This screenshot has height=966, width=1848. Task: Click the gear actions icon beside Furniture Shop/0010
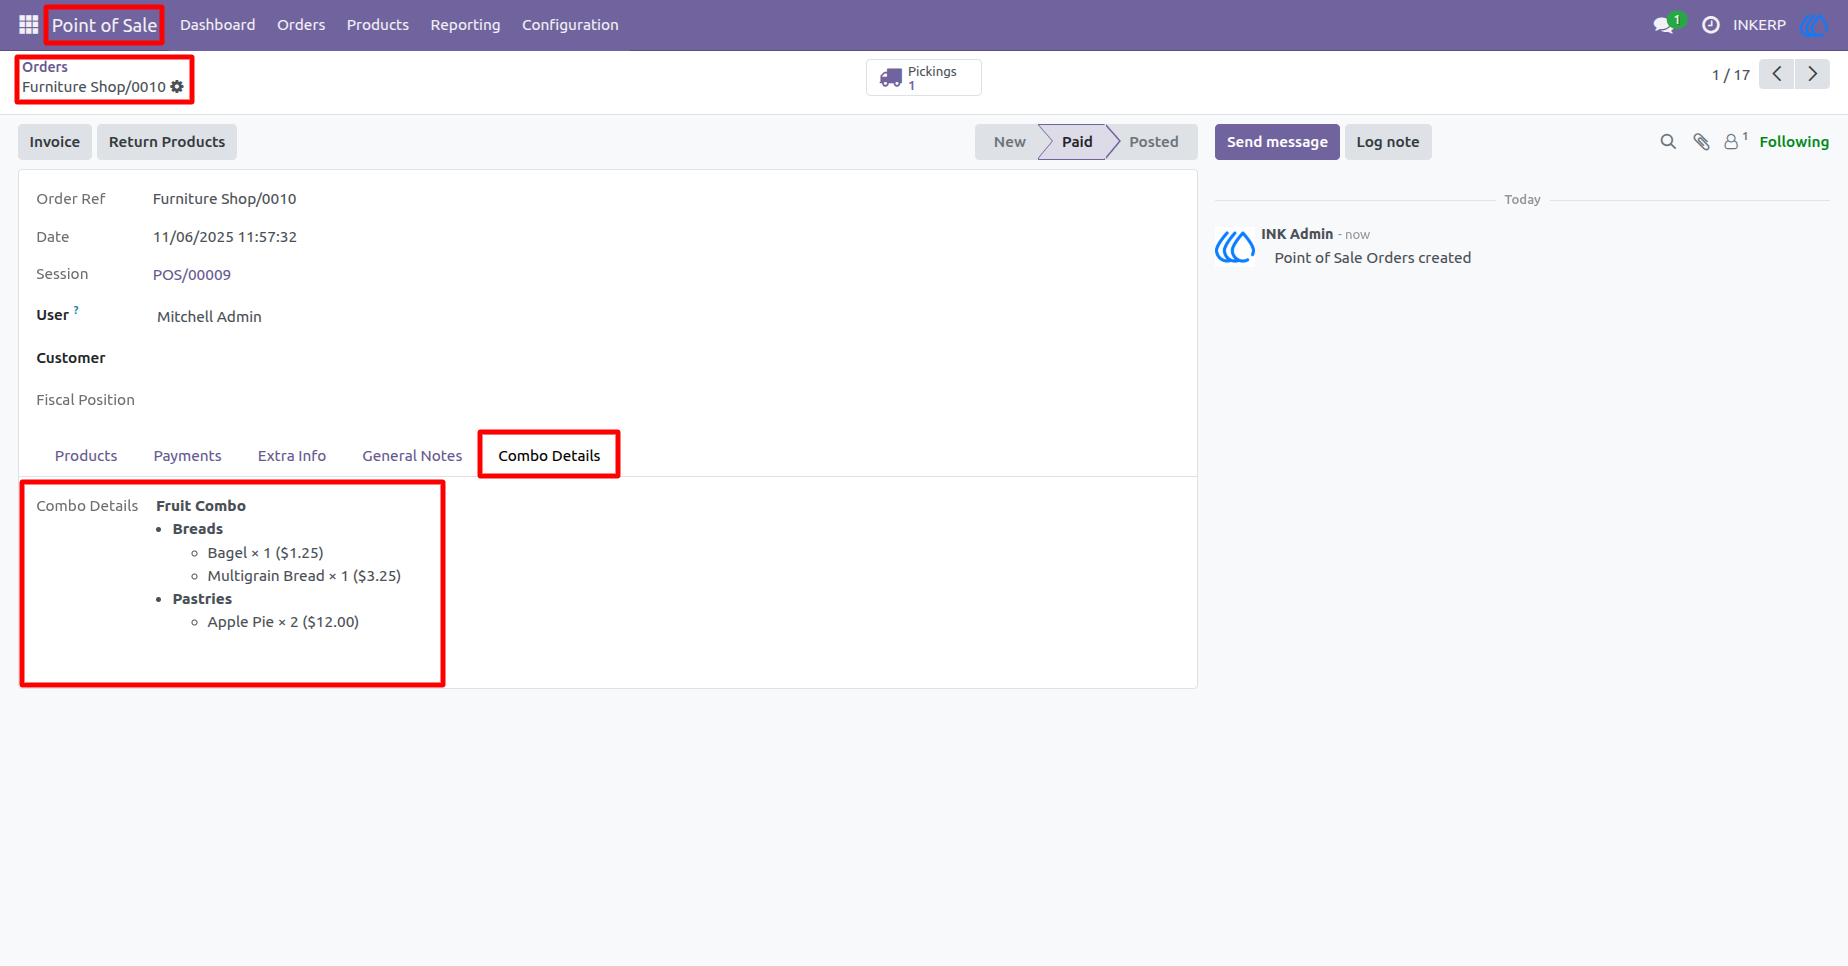177,87
